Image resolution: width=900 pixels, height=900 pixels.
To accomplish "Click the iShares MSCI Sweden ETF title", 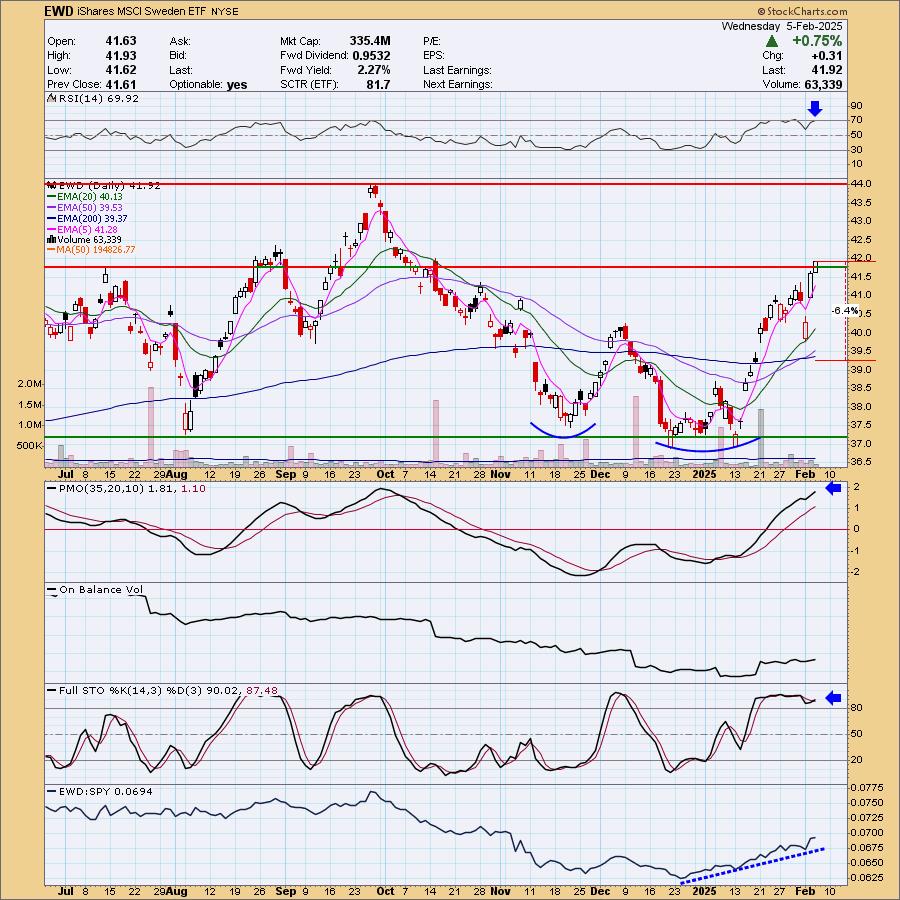I will tap(141, 11).
